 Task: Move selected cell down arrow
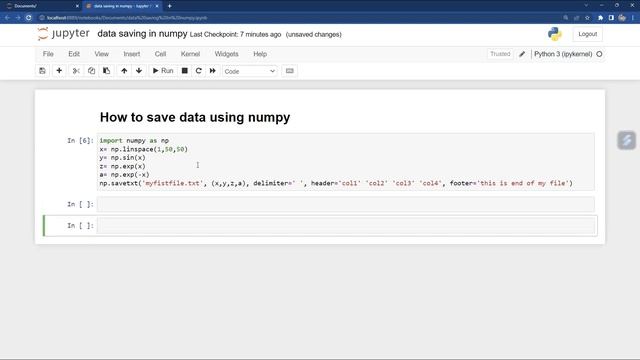[x=139, y=71]
